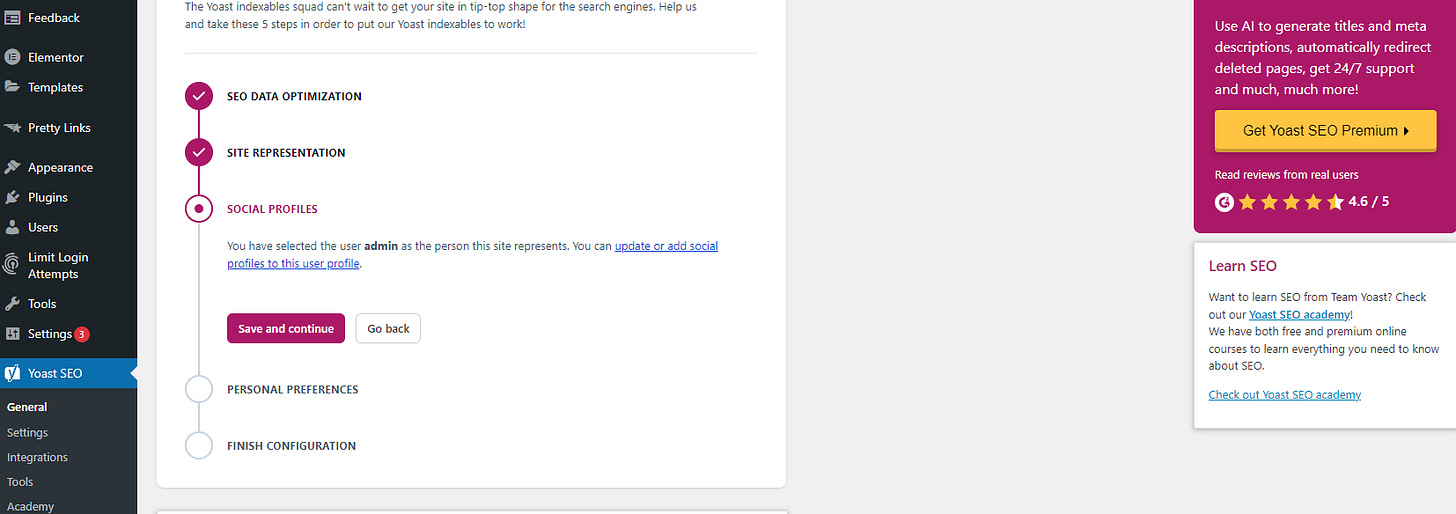
Task: Click the Settings notification badge 3
Action: [82, 334]
